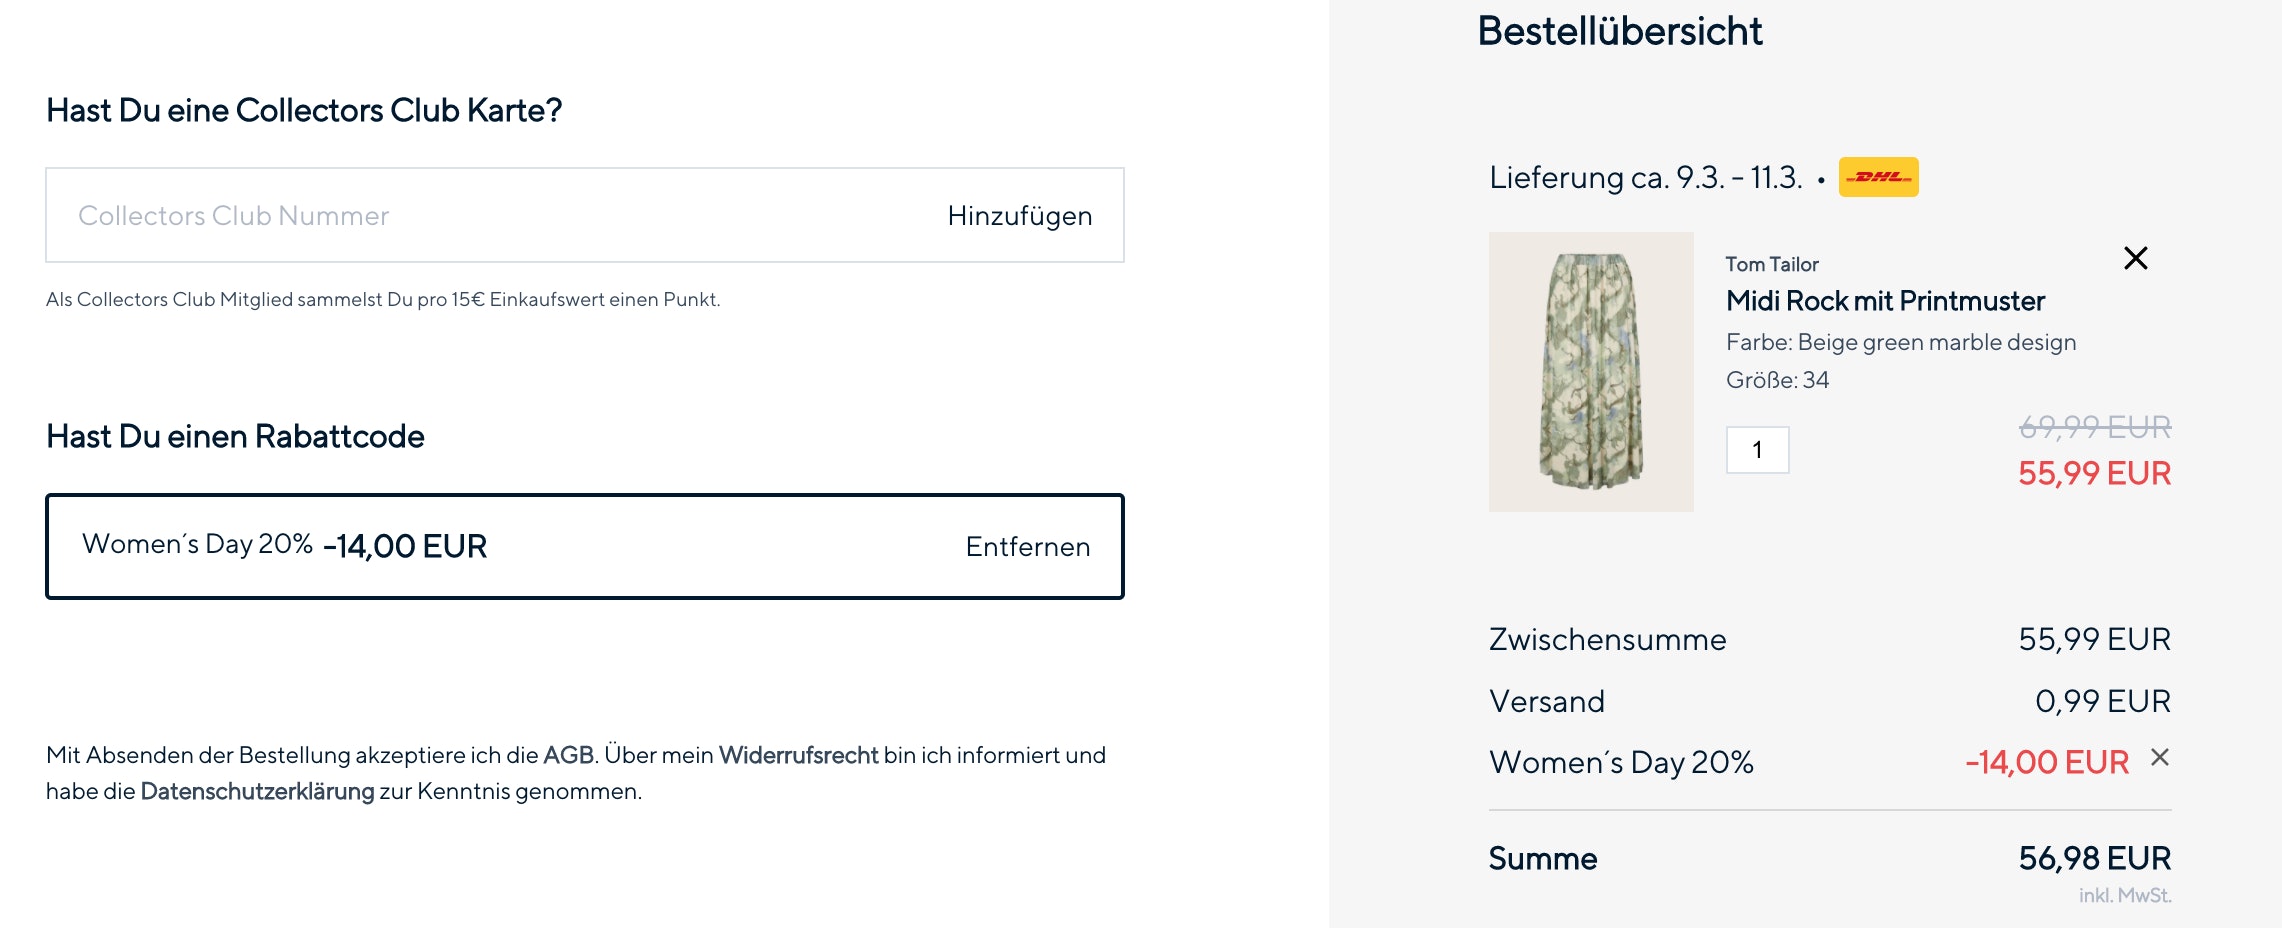This screenshot has height=928, width=2282.
Task: Click the Bestellübersicht heading
Action: coord(1619,31)
